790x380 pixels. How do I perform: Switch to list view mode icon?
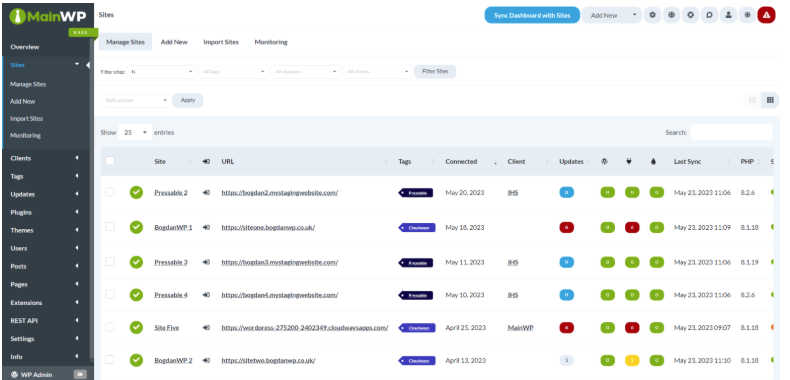click(x=752, y=100)
